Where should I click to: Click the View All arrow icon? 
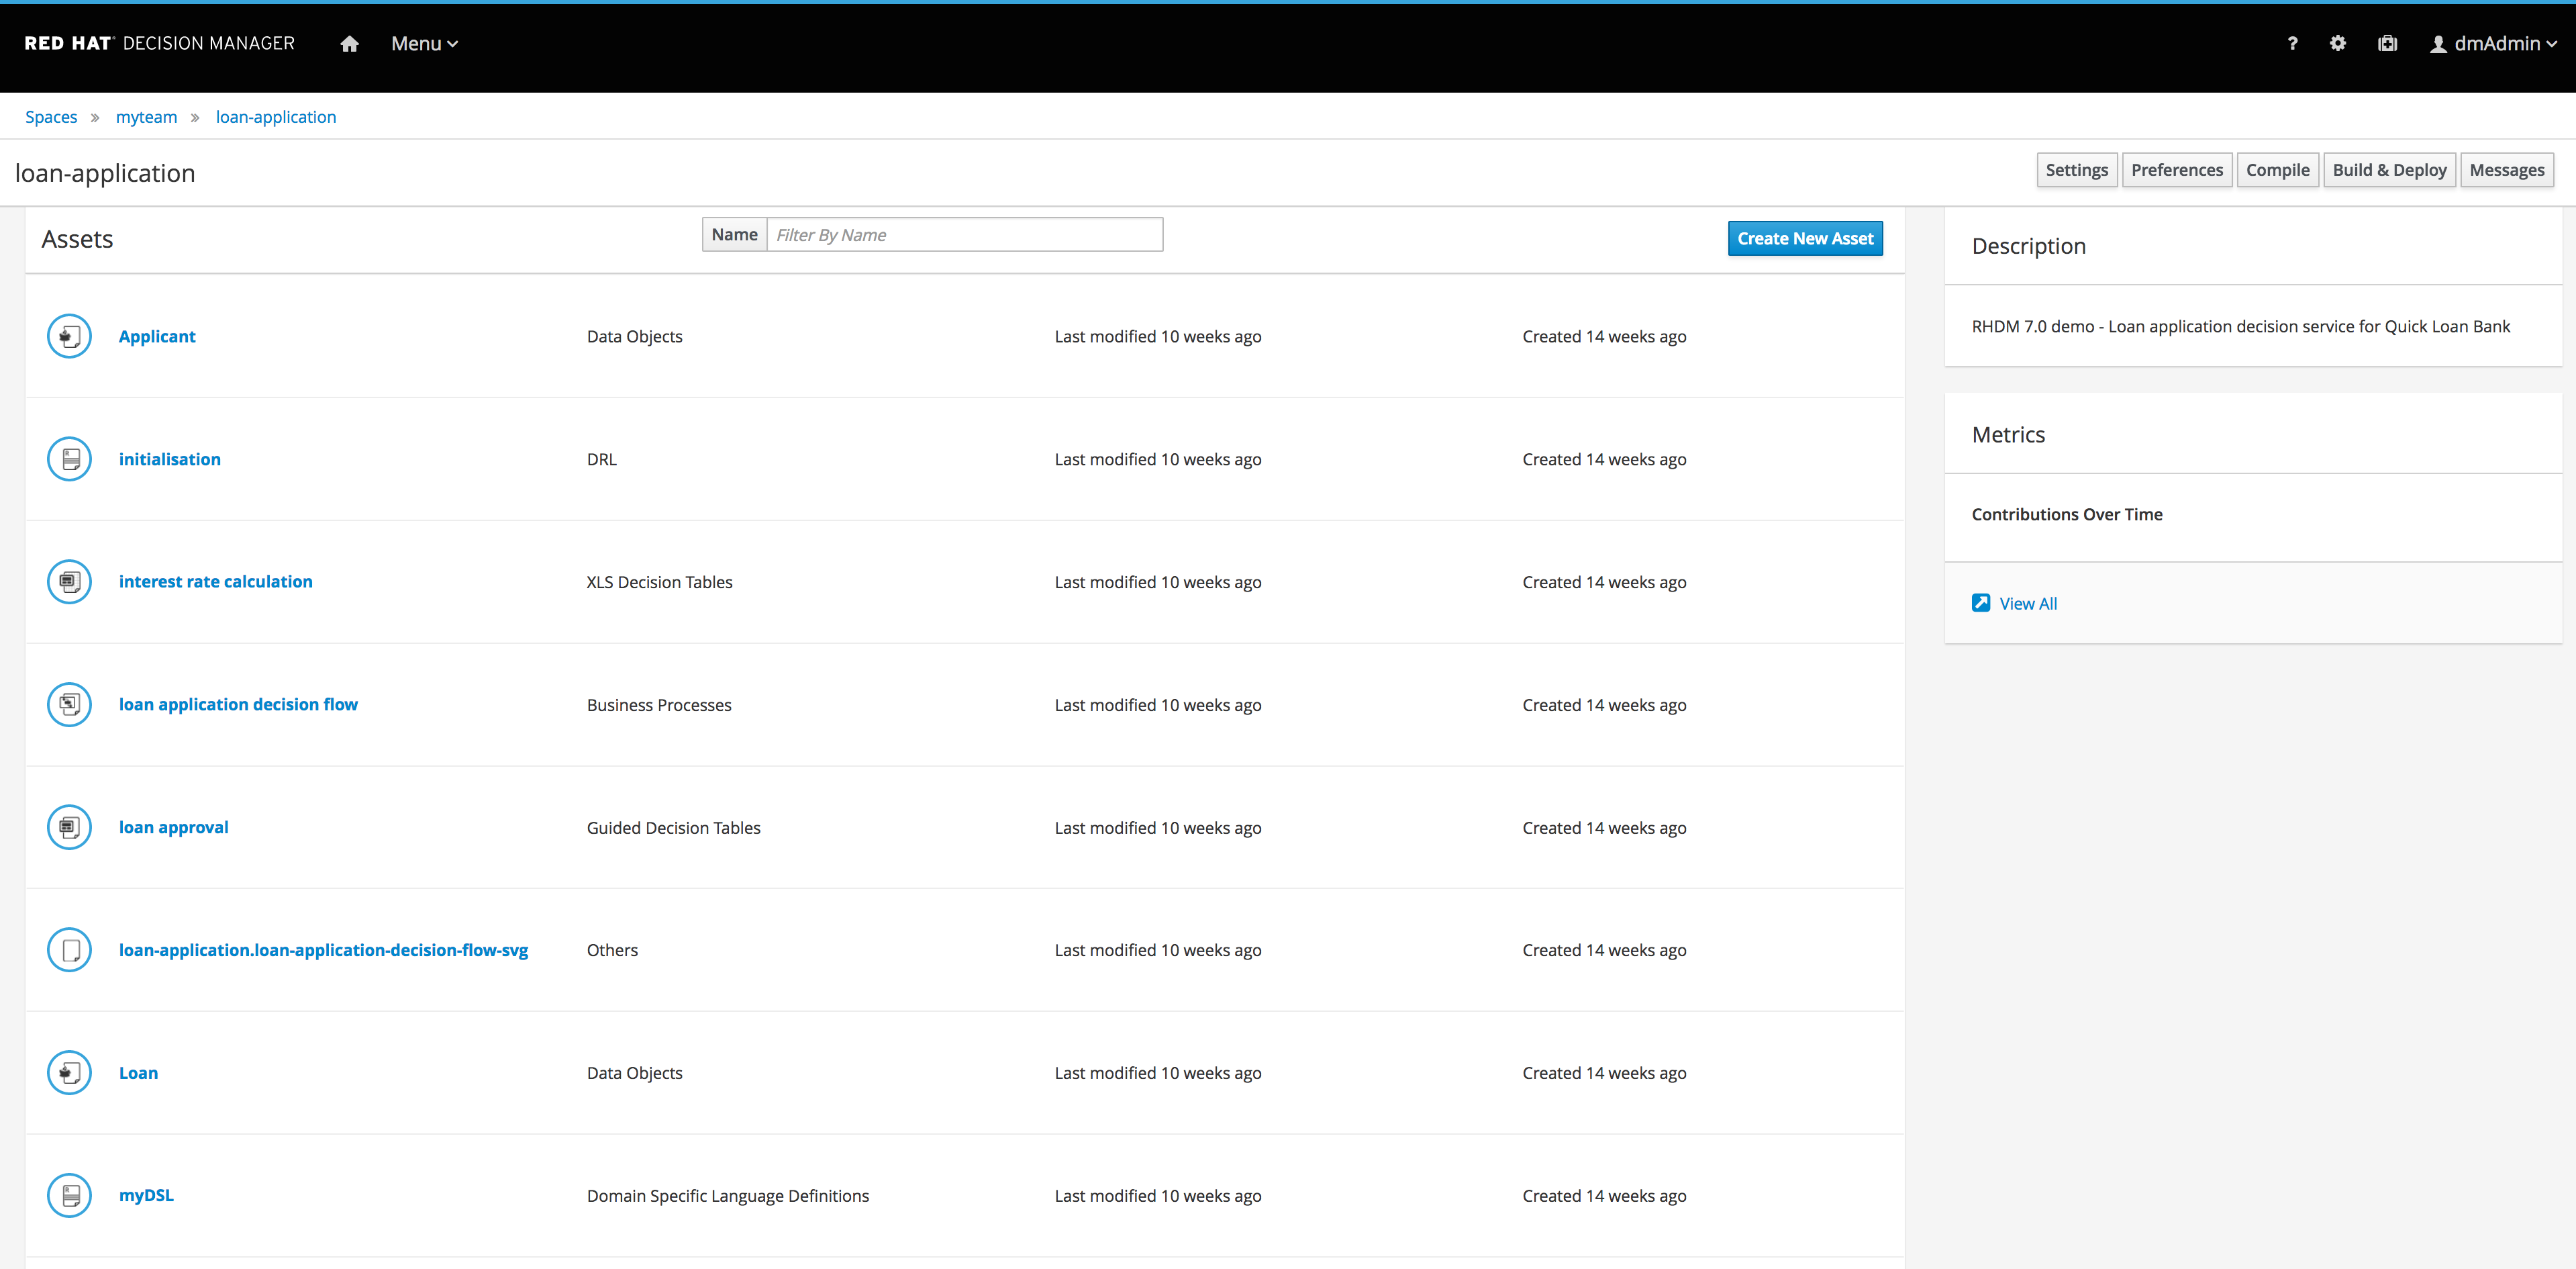1980,603
